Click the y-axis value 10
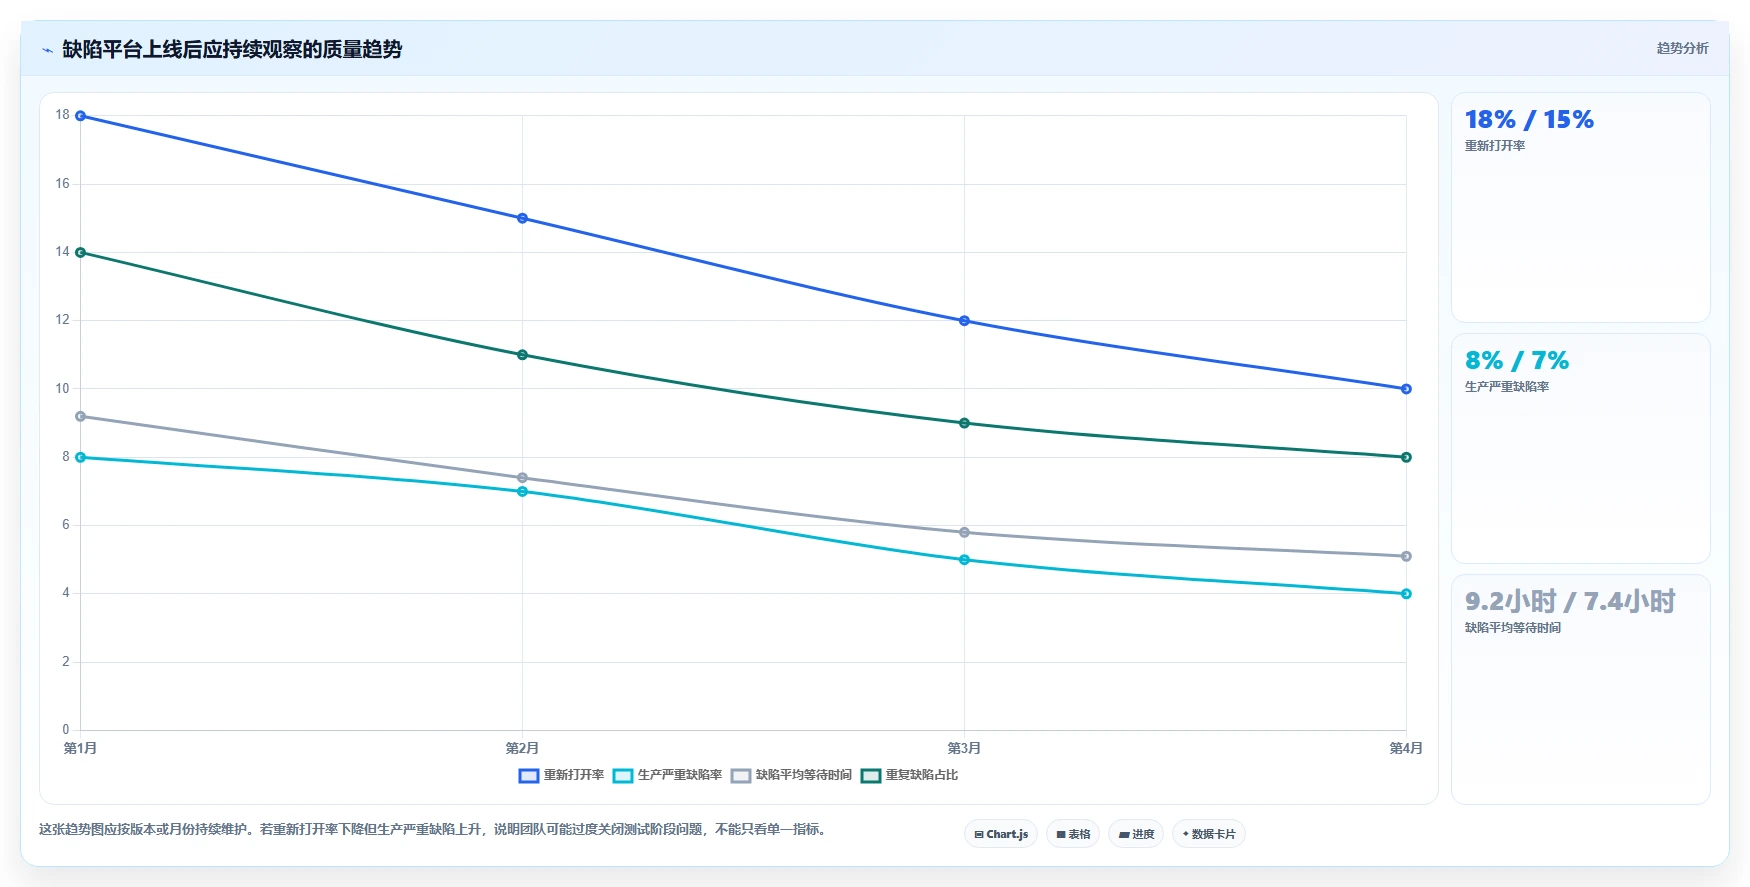Screen dimensions: 1750x887 (x=63, y=388)
